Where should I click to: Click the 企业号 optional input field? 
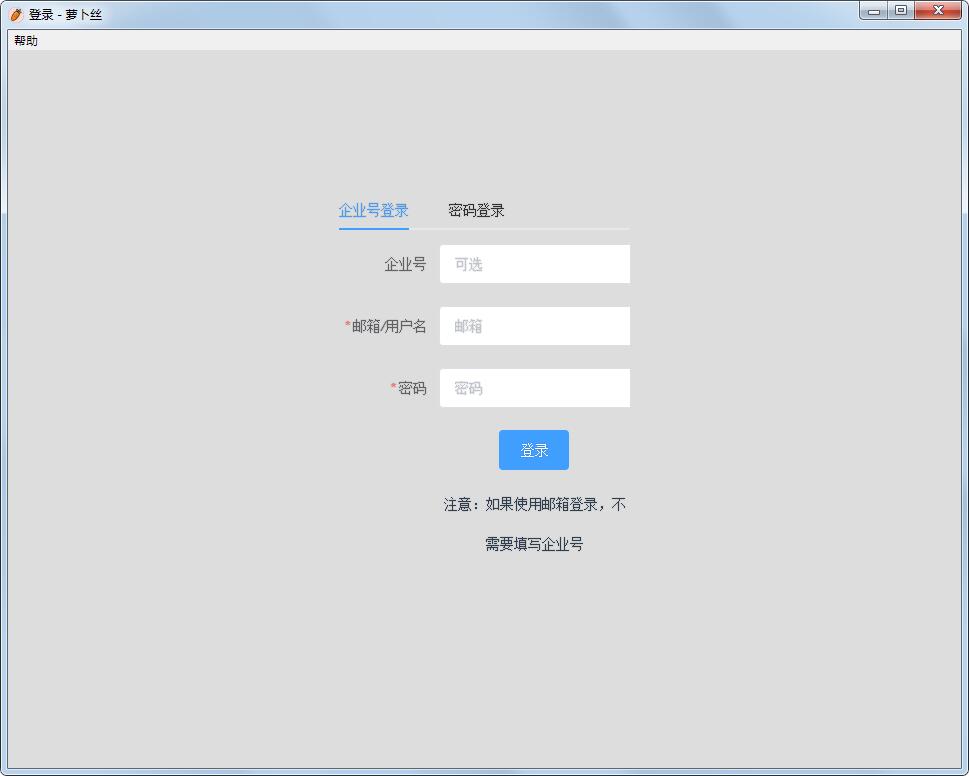click(x=534, y=263)
